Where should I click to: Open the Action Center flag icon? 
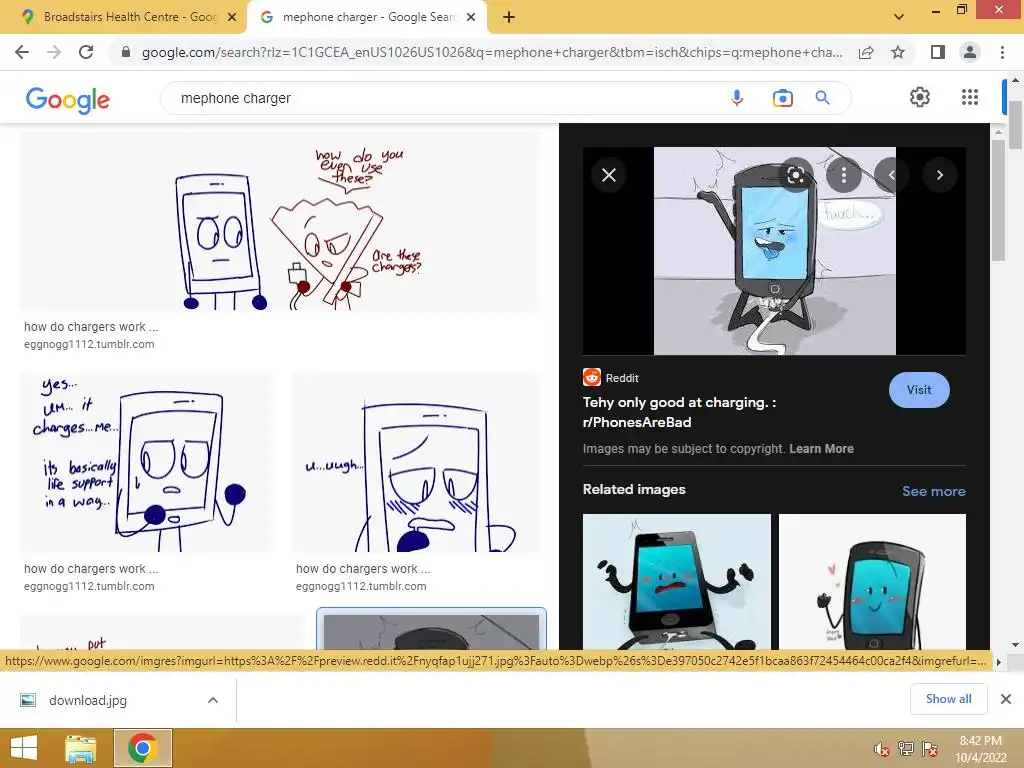(930, 749)
